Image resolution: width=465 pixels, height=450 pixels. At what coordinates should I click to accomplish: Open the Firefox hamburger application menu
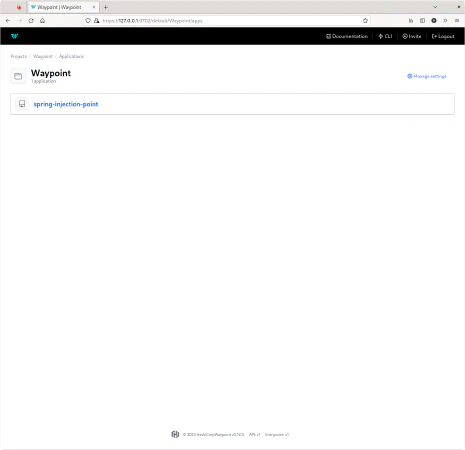point(457,21)
